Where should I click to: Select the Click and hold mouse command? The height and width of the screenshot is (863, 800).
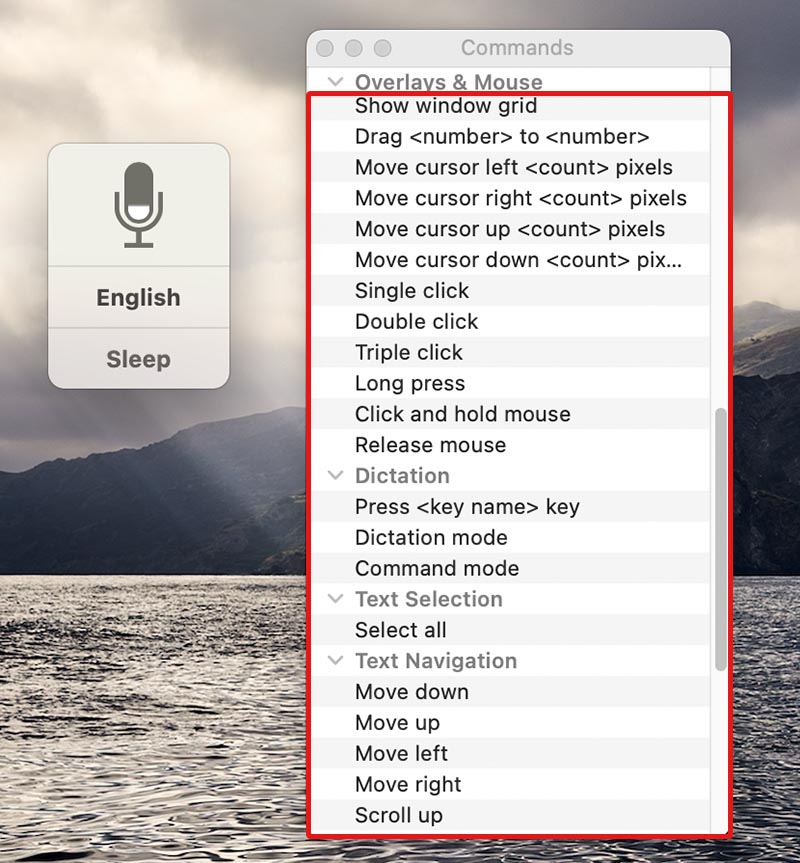click(462, 414)
